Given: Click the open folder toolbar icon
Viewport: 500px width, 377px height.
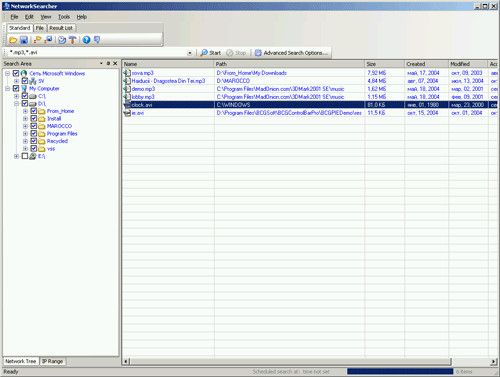Looking at the screenshot, I should [13, 40].
